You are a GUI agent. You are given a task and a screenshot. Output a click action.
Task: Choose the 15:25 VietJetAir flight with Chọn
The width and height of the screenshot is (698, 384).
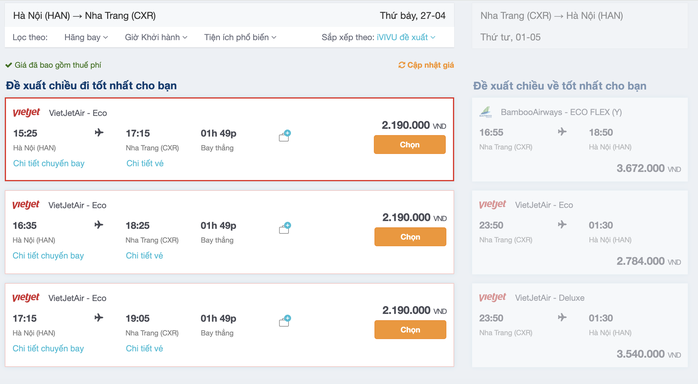click(410, 145)
